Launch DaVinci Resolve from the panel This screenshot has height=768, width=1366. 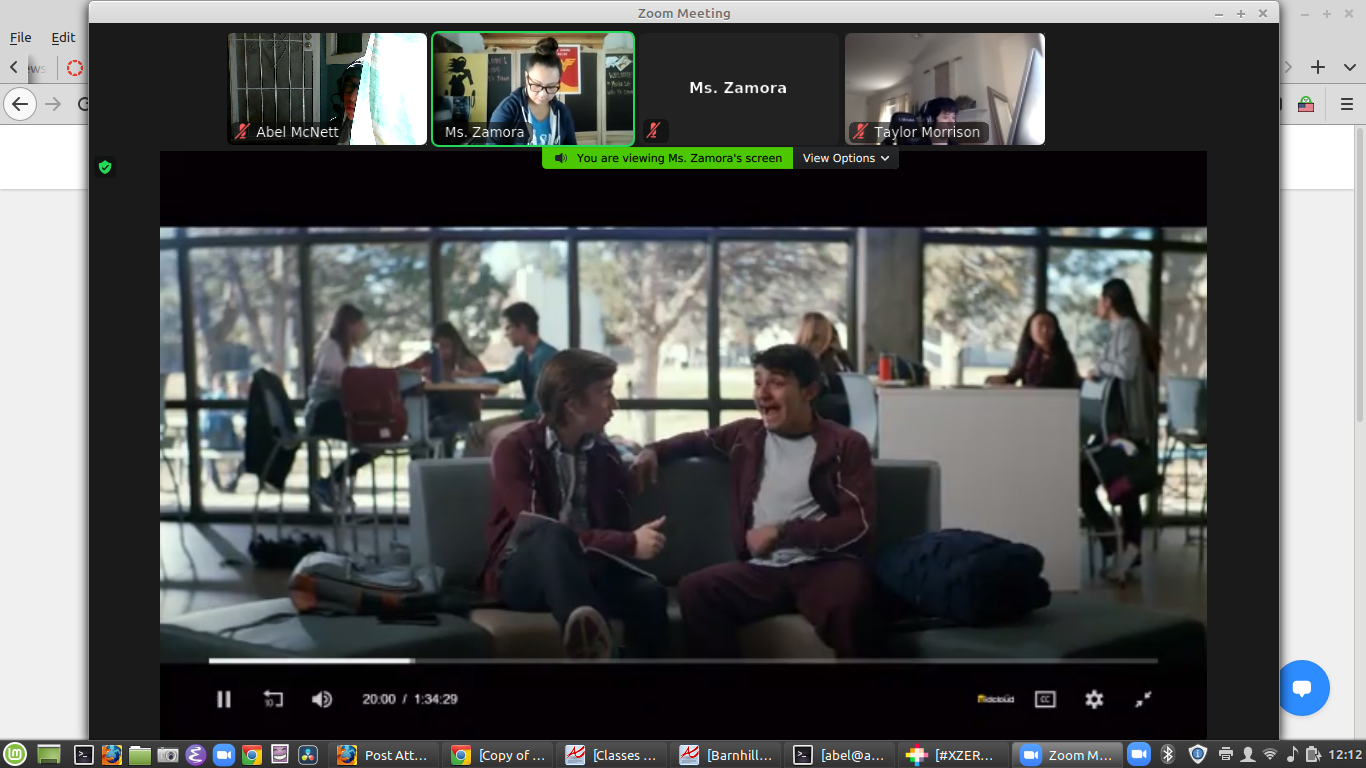coord(308,755)
